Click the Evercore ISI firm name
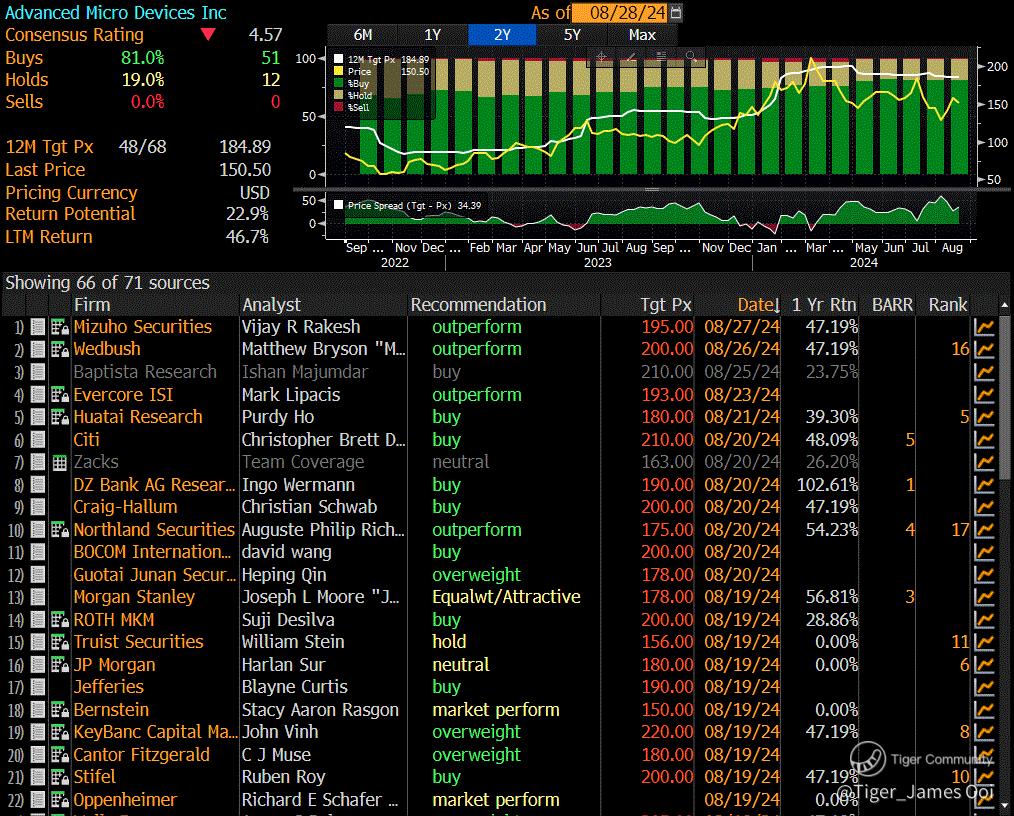1014x816 pixels. pos(123,395)
